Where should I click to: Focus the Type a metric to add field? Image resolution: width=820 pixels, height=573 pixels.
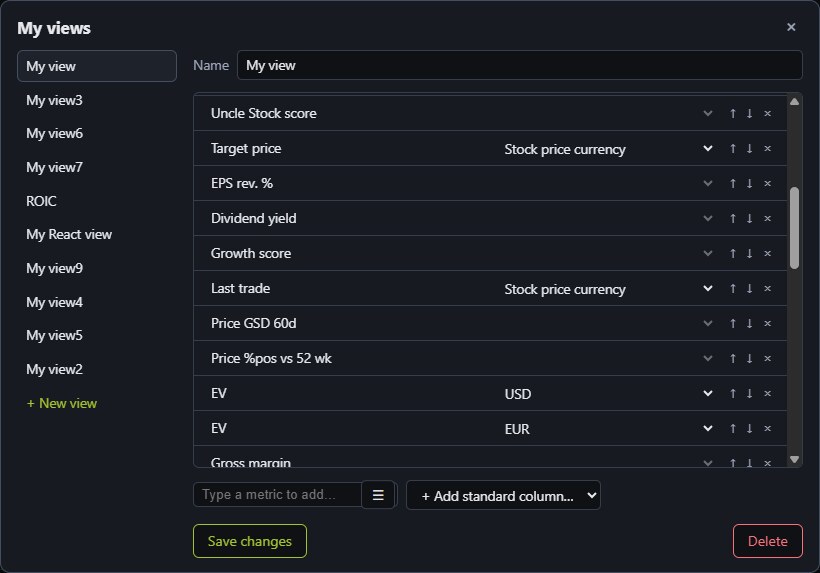[x=277, y=495]
